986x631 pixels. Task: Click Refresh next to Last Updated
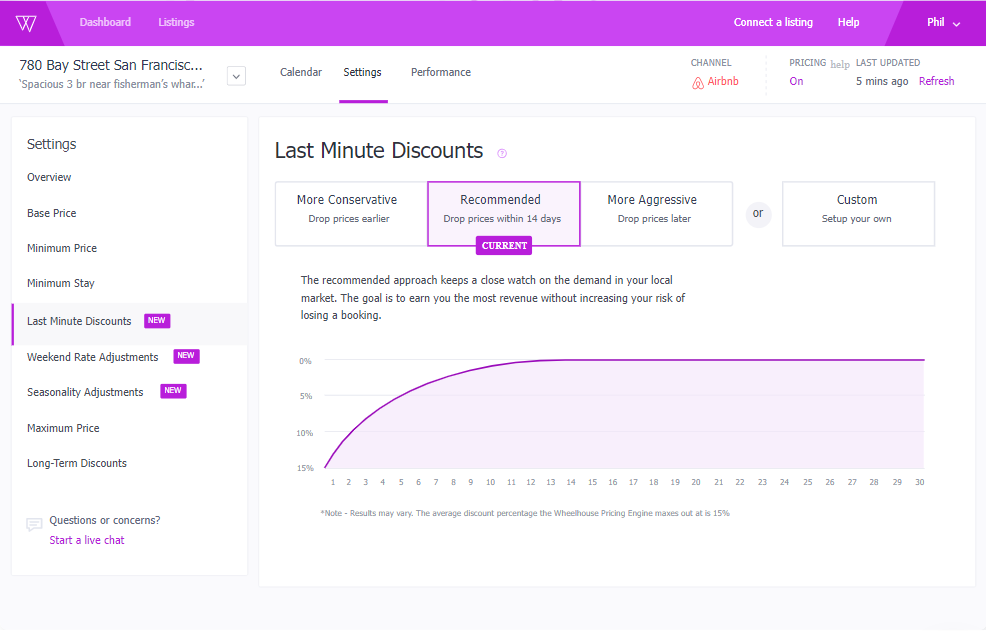936,81
